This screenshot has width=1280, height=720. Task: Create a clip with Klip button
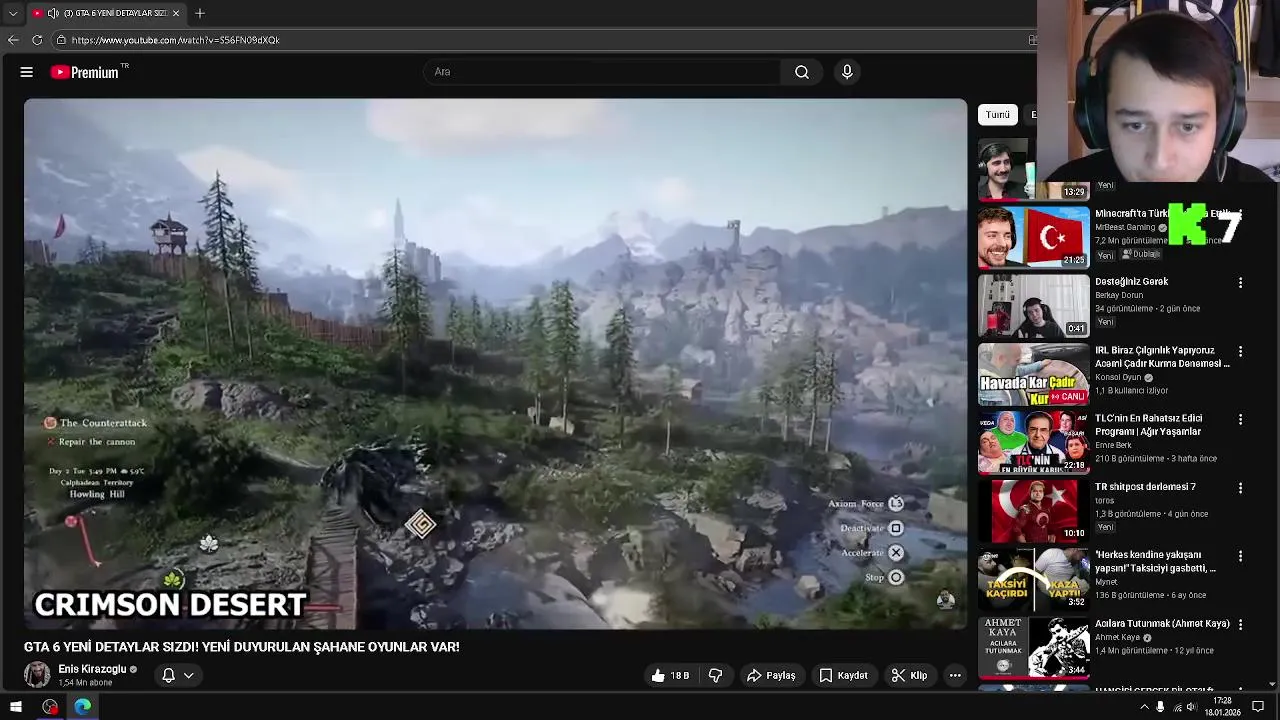point(909,676)
